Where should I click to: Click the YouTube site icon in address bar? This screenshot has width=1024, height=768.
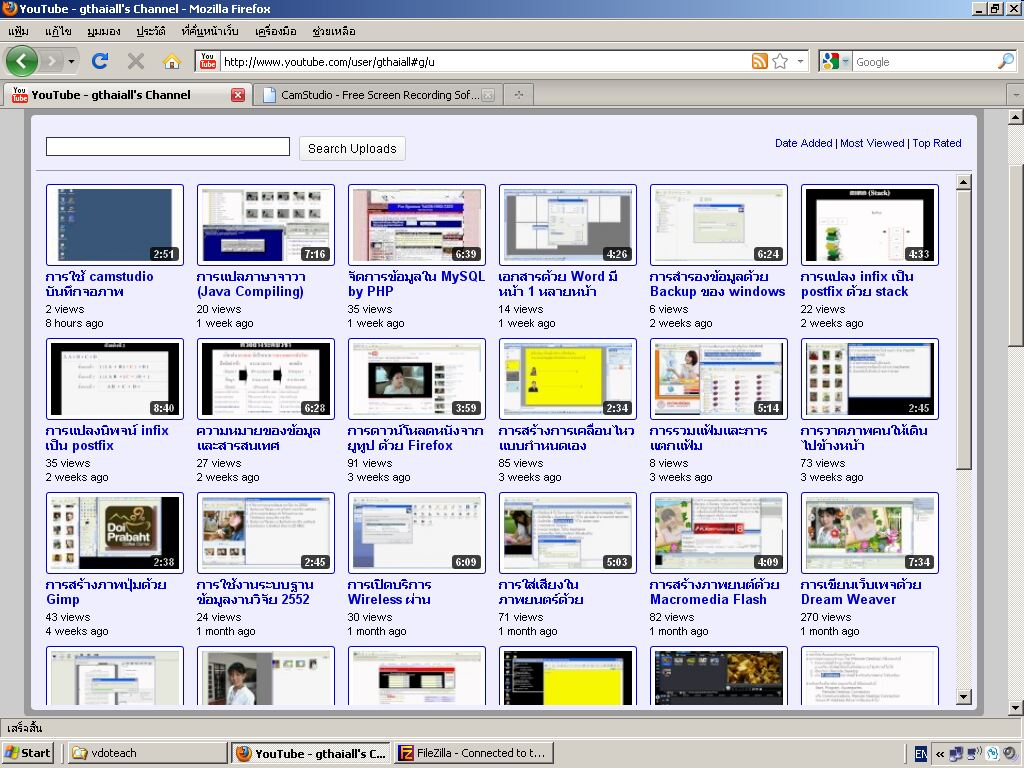click(208, 61)
